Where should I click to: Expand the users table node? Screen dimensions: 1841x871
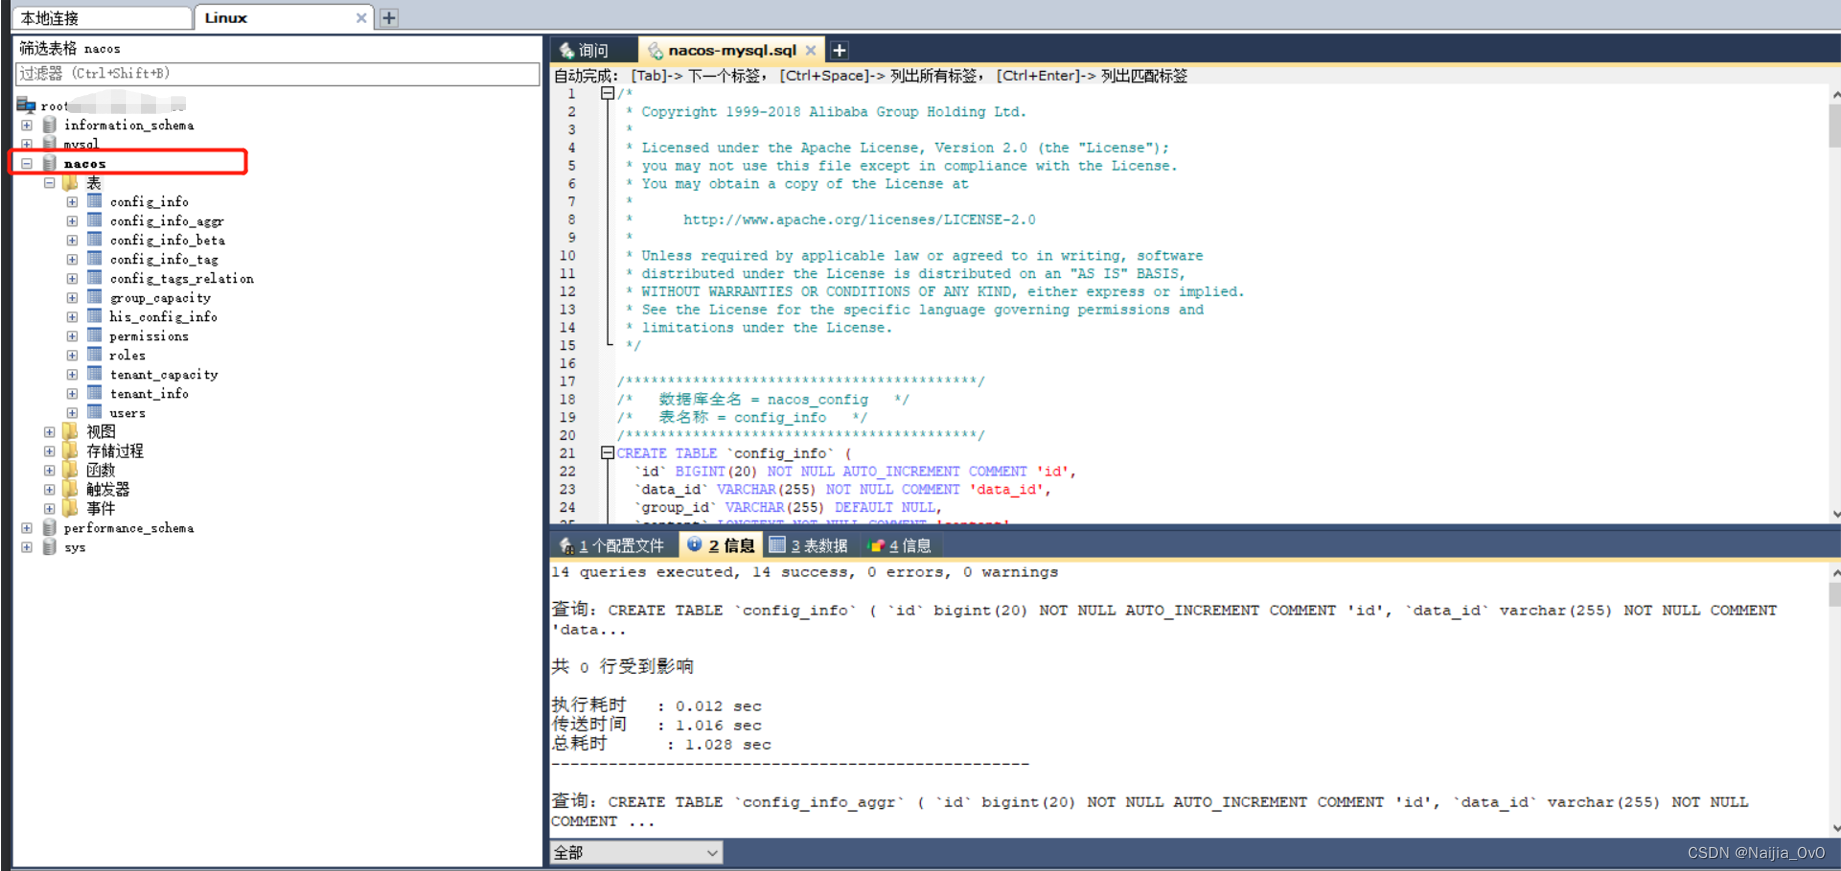pos(72,413)
